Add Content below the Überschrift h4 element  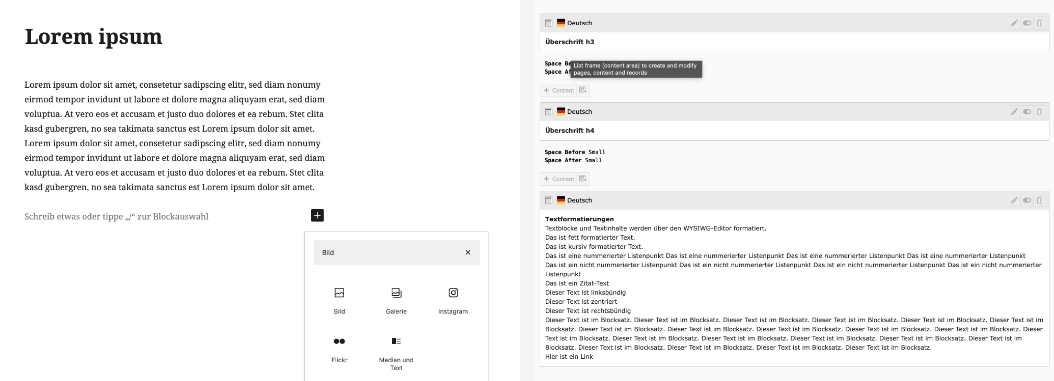559,179
